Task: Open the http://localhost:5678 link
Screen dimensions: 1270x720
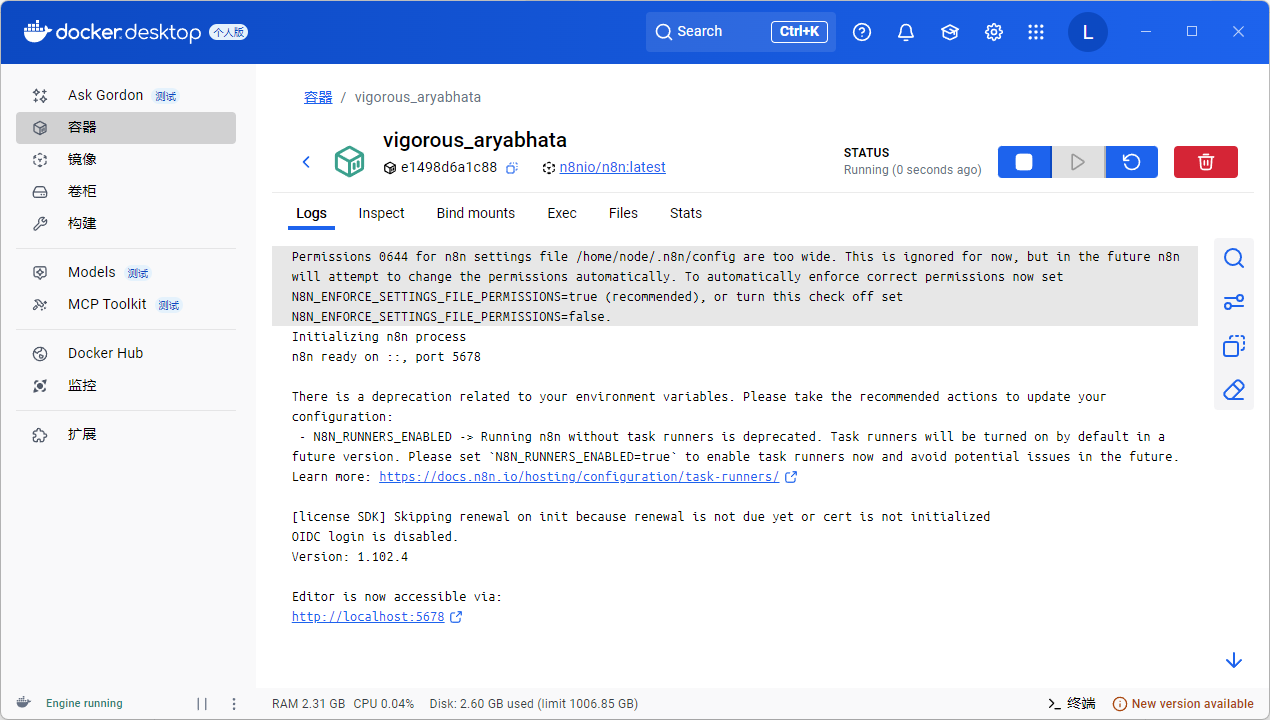Action: (367, 617)
